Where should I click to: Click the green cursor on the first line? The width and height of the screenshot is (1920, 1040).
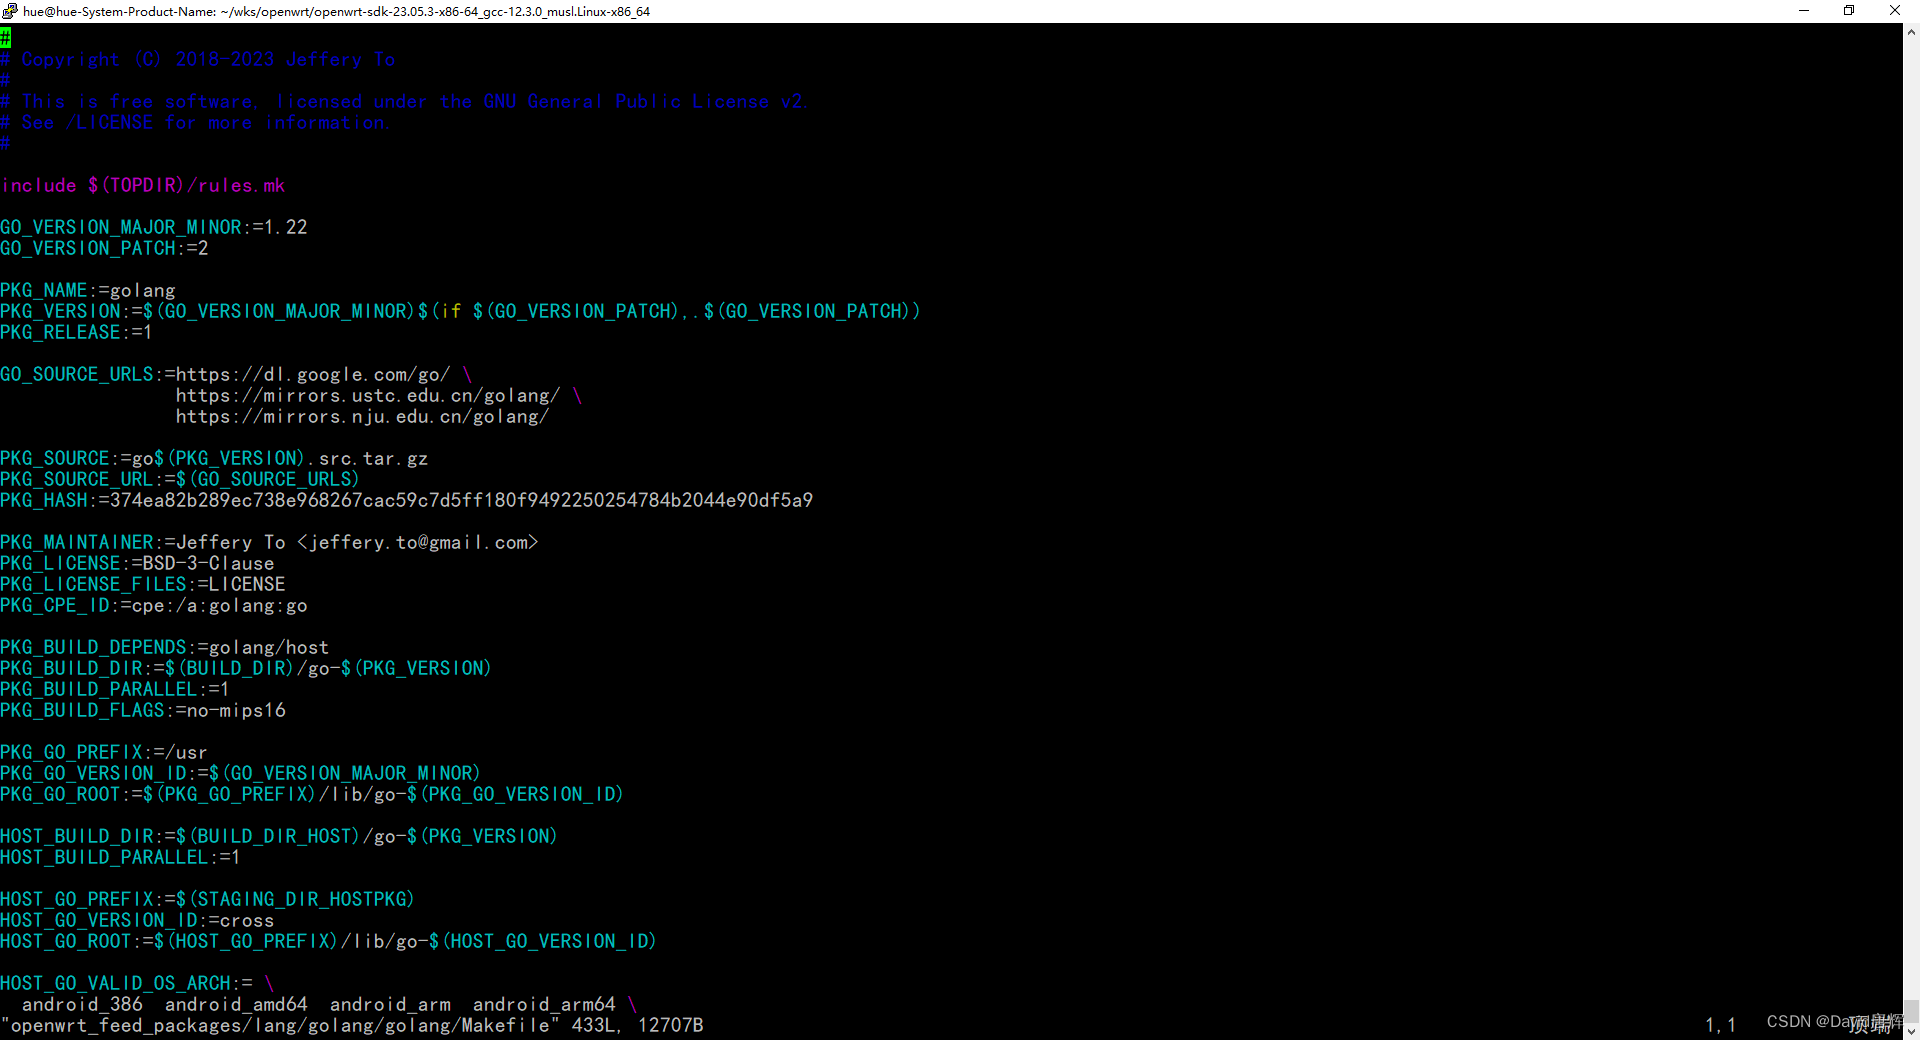pos(5,38)
